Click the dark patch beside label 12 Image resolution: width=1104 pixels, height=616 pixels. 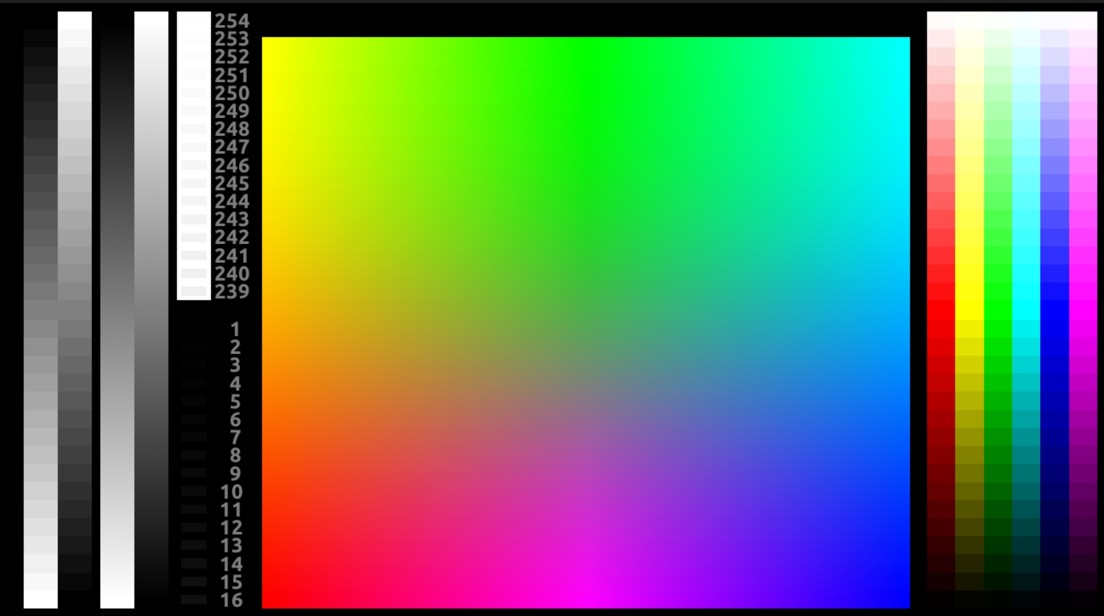coord(194,528)
